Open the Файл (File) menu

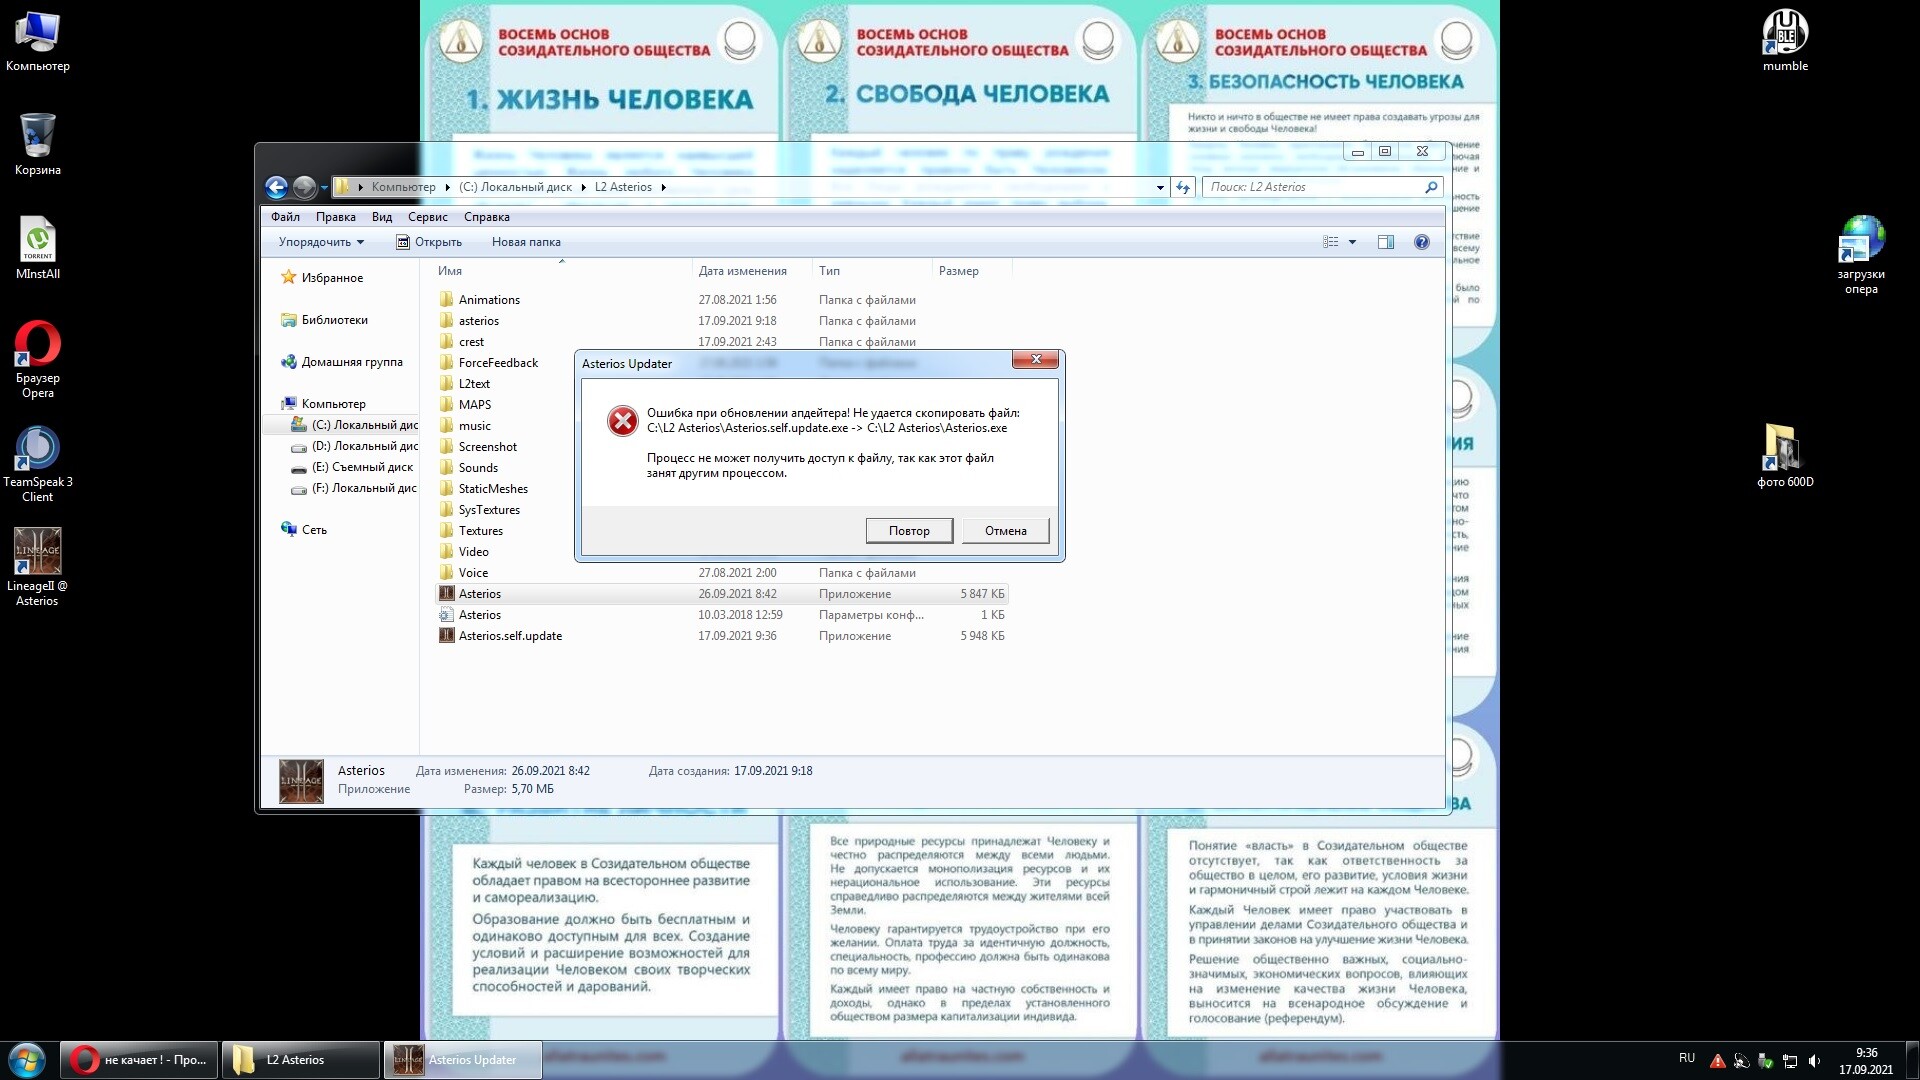[285, 215]
